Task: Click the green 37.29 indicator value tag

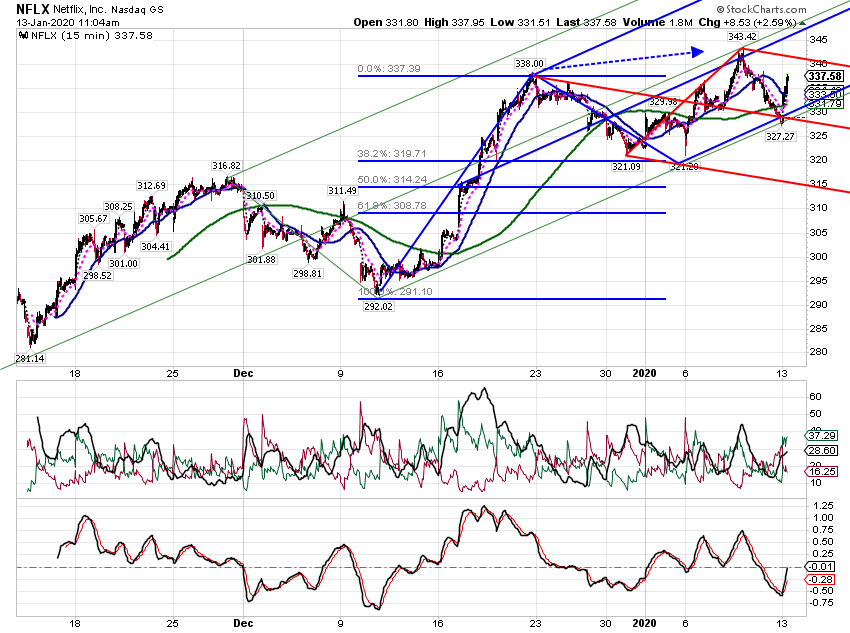Action: point(822,436)
